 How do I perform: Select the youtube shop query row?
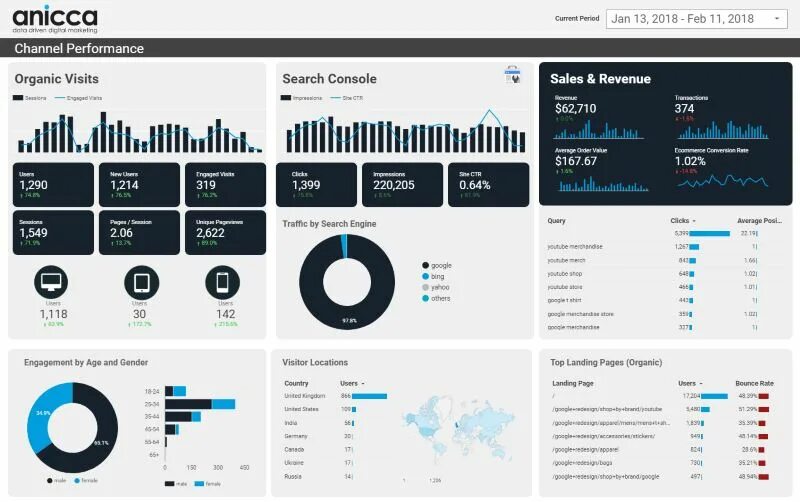tap(665, 273)
